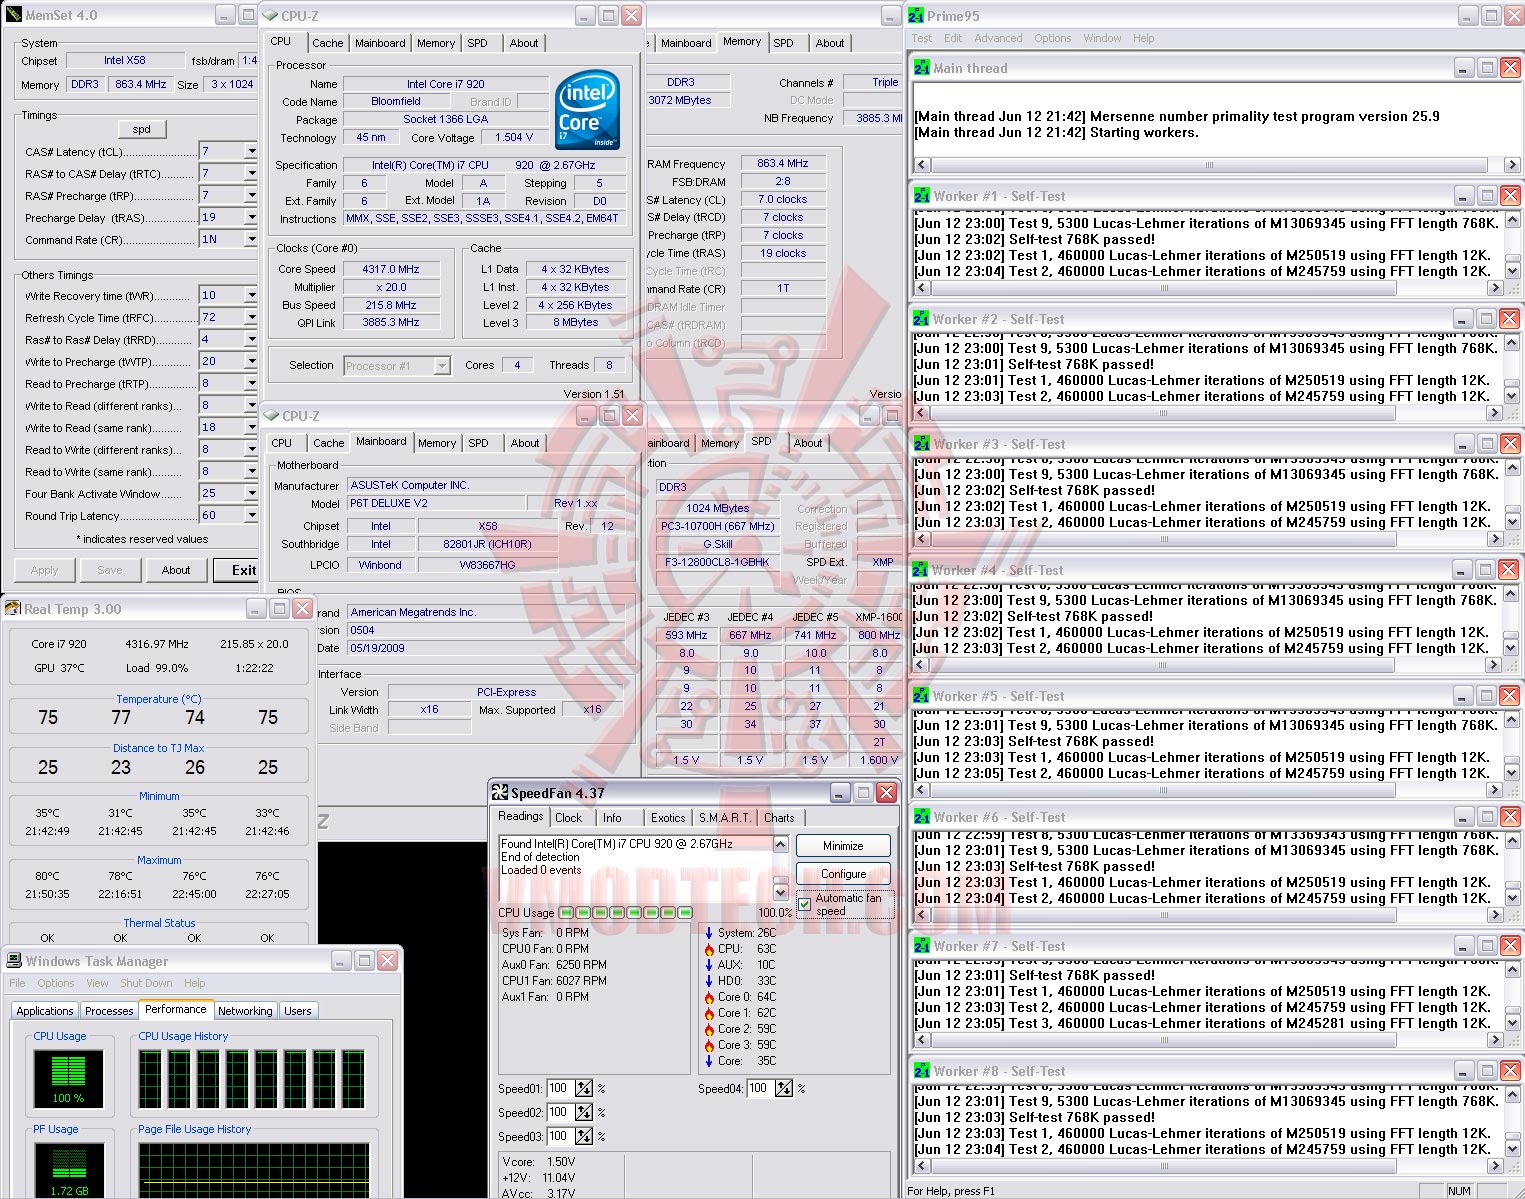Open the Test menu in Prime95

point(921,38)
